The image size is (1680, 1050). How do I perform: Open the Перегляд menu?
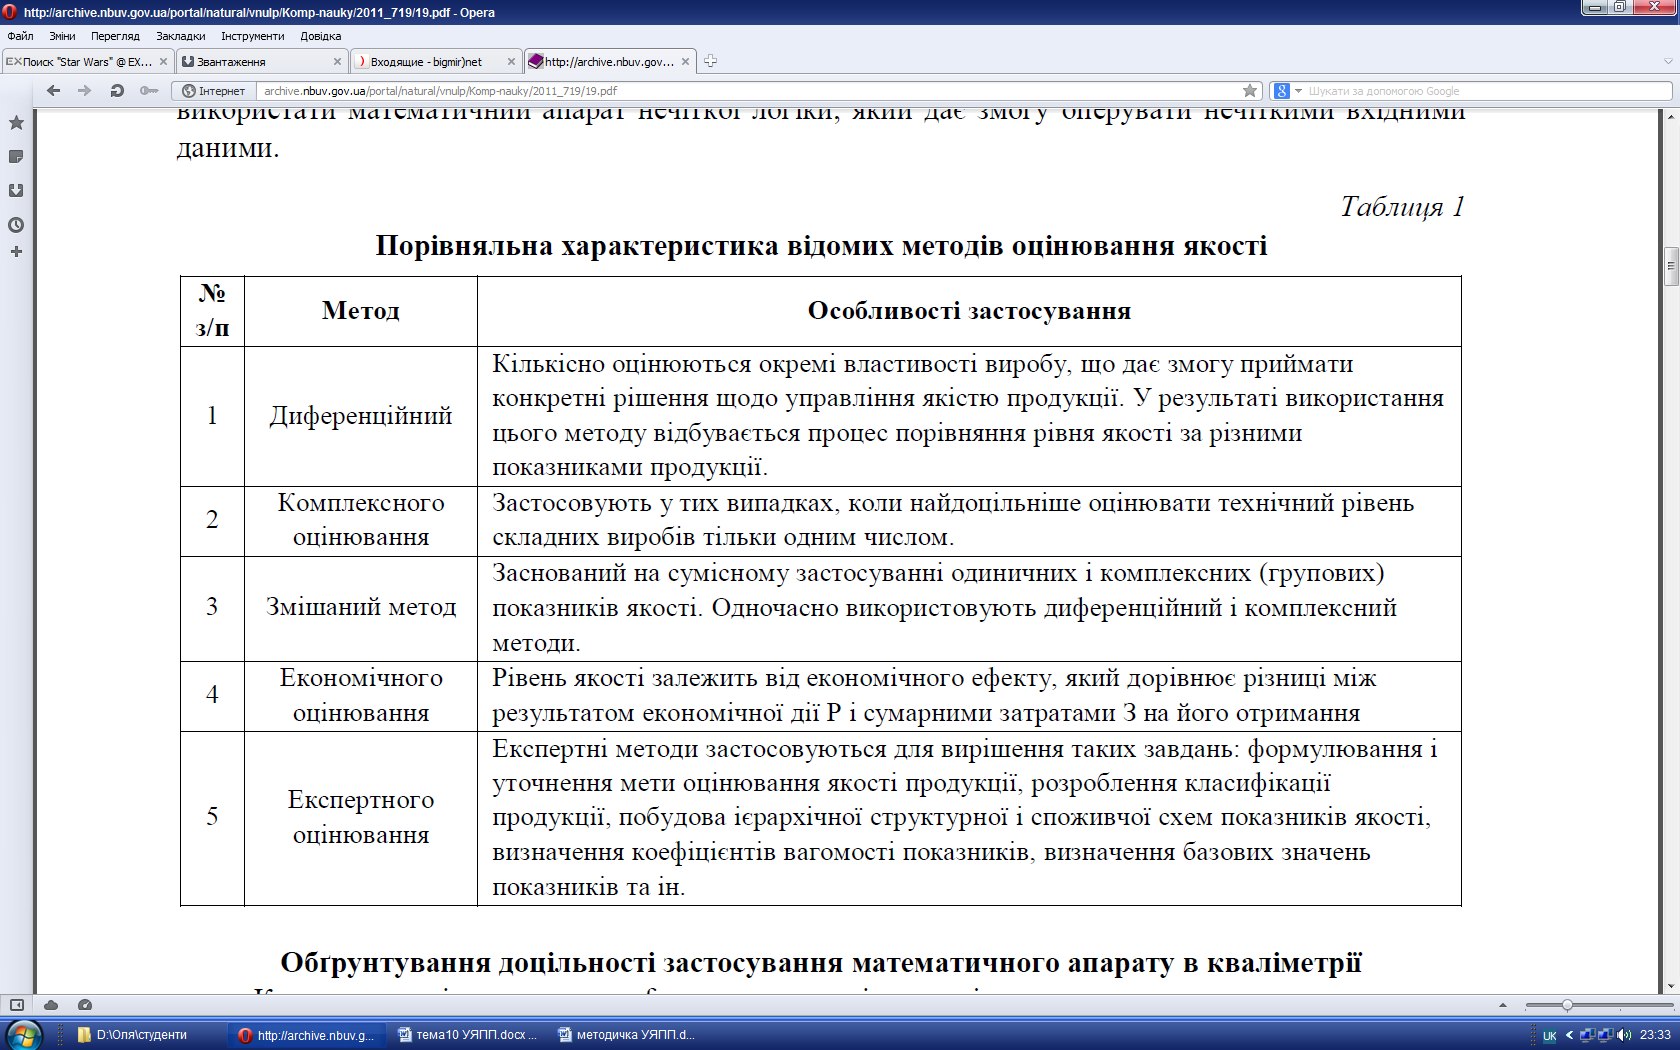115,36
